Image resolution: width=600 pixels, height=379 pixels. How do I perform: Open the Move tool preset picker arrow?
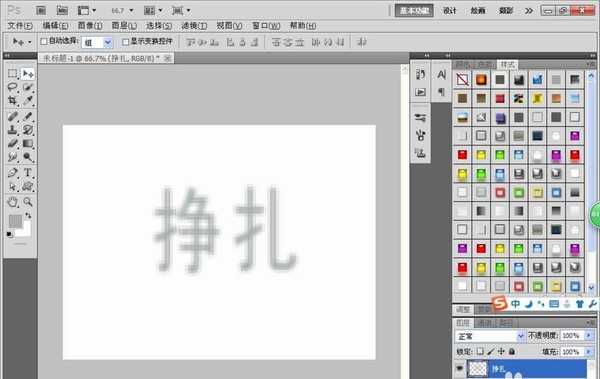[29, 42]
